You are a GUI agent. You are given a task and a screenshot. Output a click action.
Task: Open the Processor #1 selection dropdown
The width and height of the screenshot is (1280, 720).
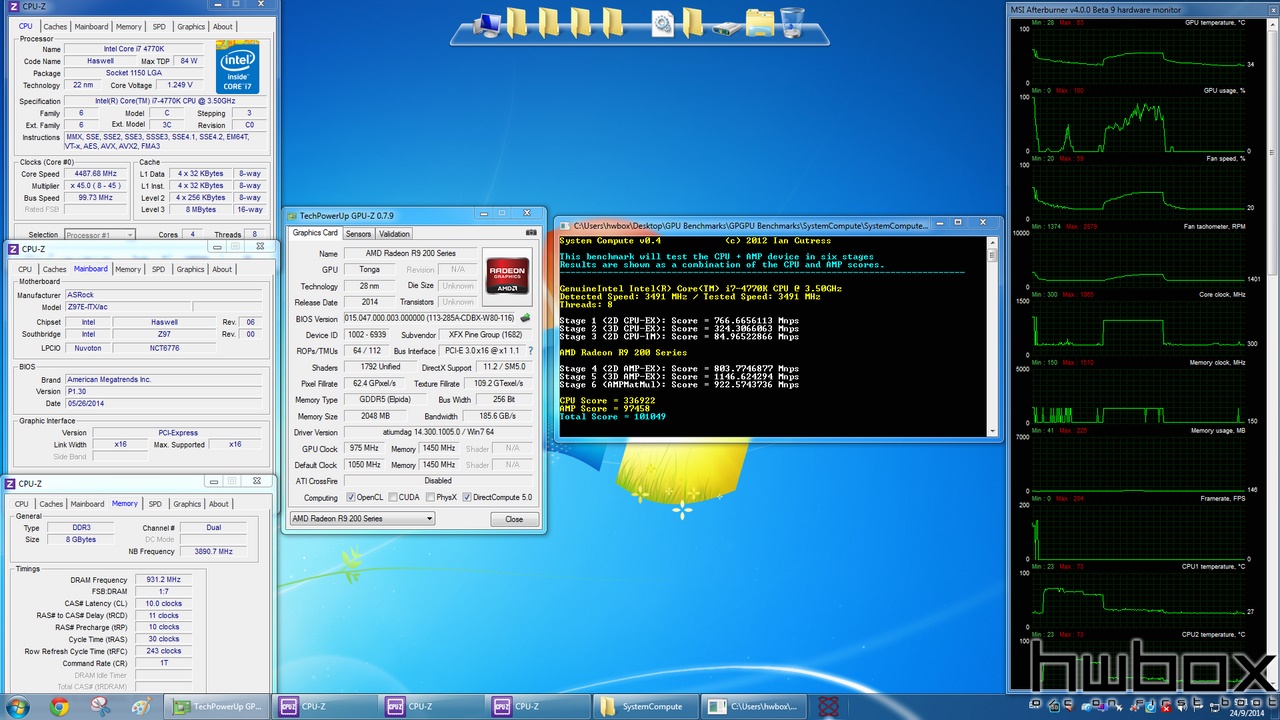click(x=101, y=235)
